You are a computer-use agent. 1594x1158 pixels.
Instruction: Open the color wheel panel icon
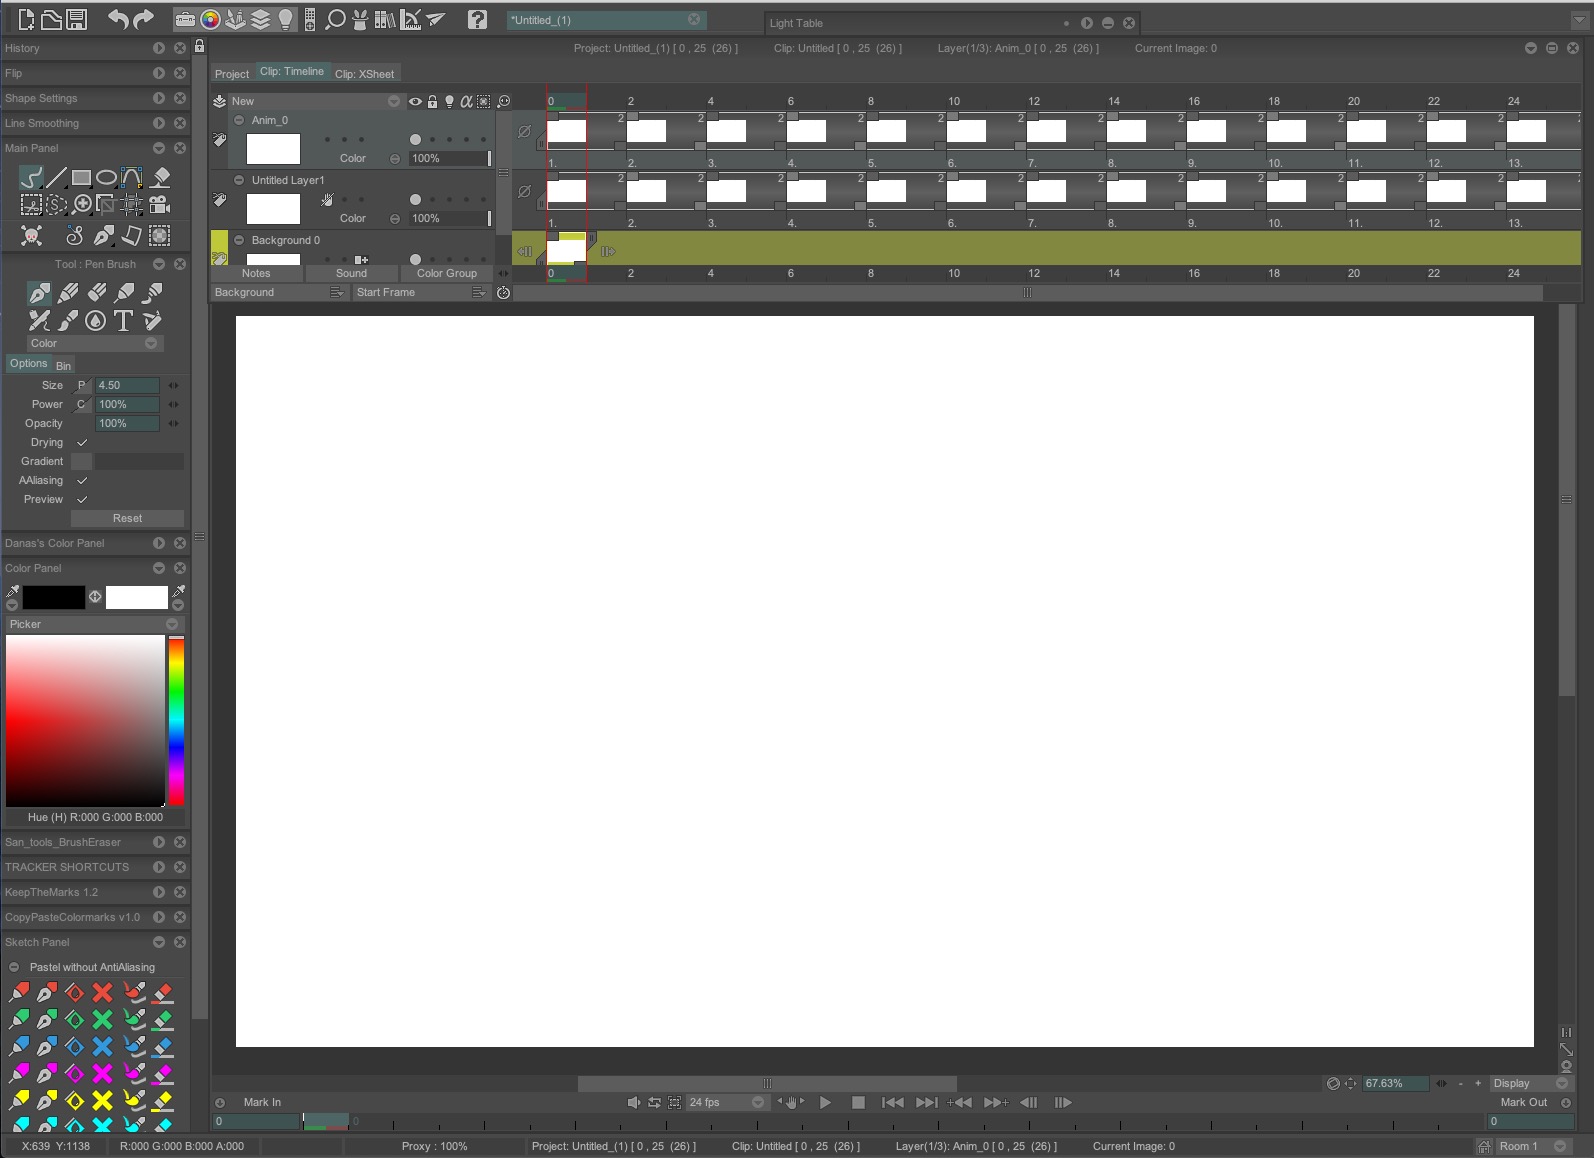coord(210,19)
